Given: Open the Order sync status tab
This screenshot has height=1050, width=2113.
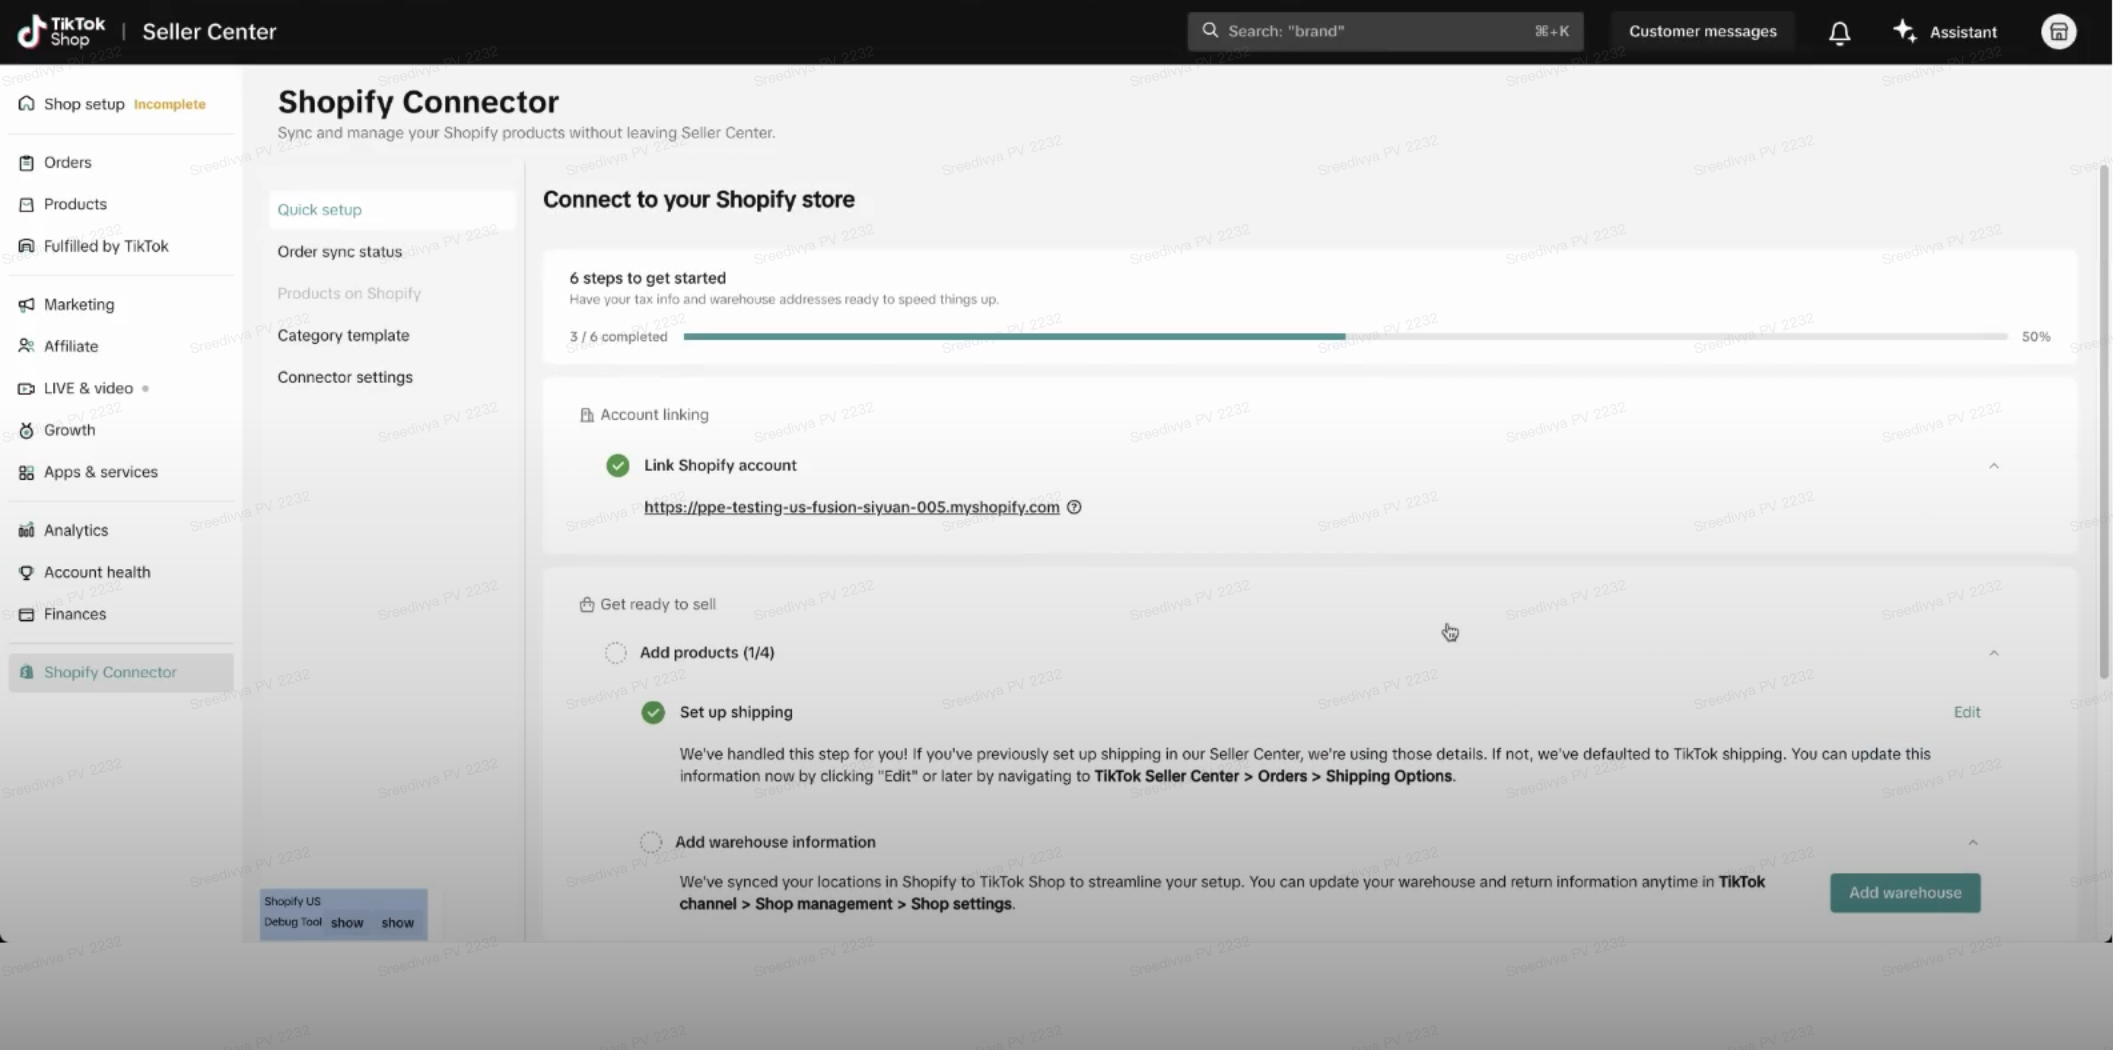Looking at the screenshot, I should (339, 252).
